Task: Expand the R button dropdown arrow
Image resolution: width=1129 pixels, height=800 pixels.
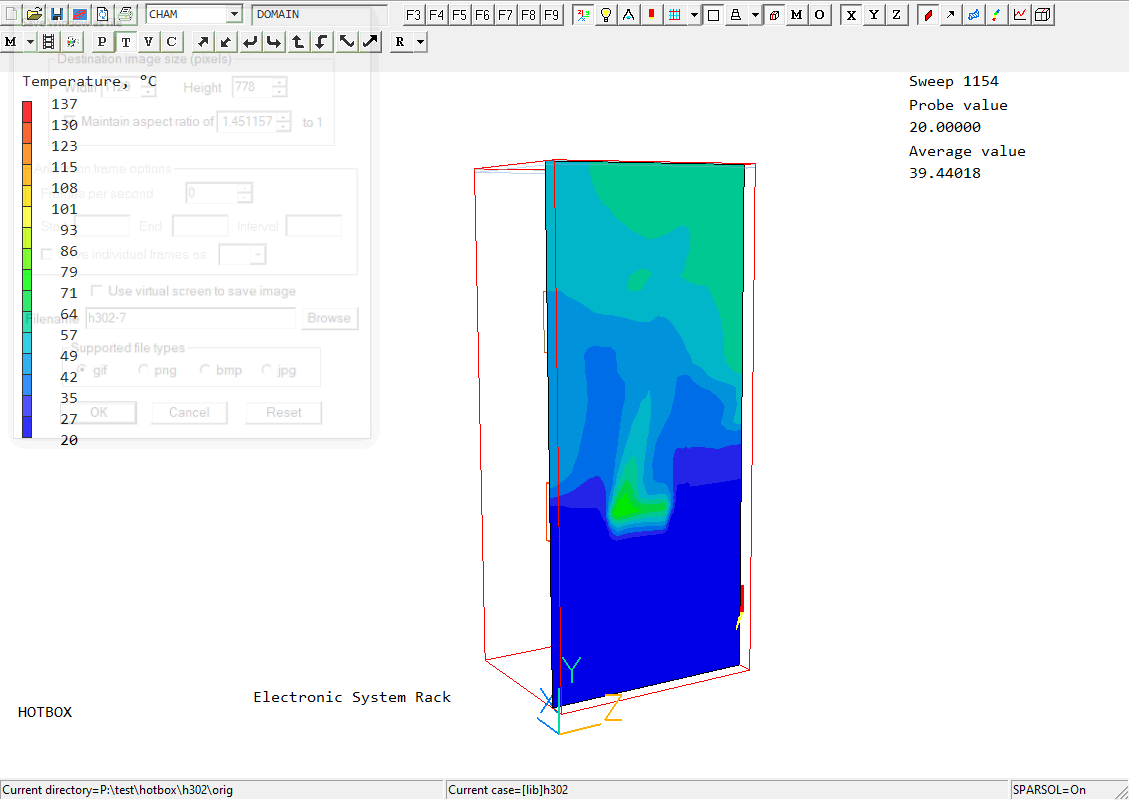Action: pyautogui.click(x=420, y=41)
